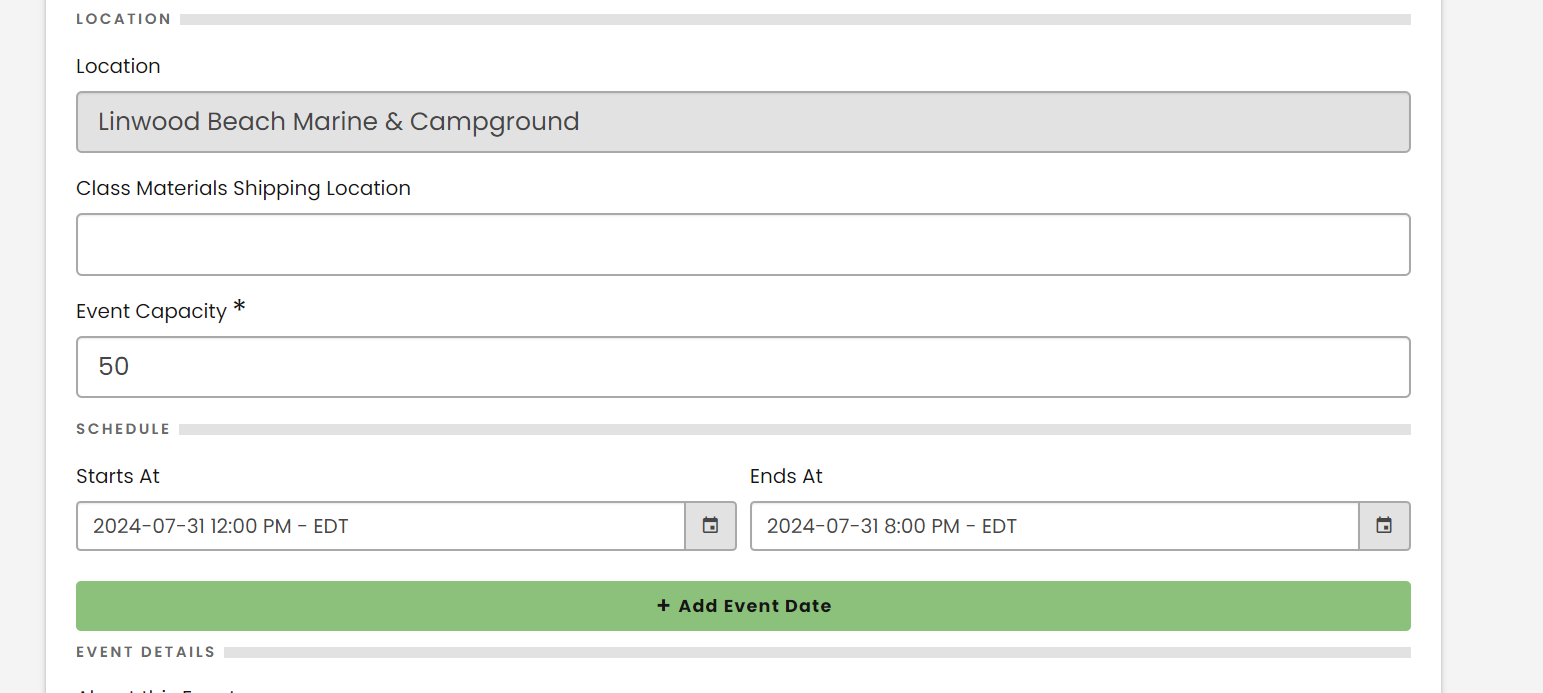The height and width of the screenshot is (693, 1543).
Task: Click the Location field label above the gray box
Action: pos(118,66)
